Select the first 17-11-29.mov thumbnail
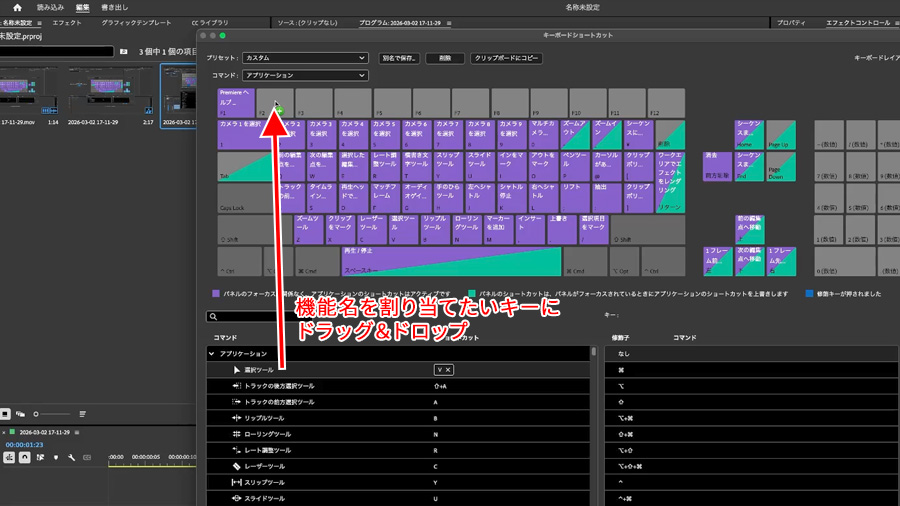The width and height of the screenshot is (900, 506). (x=29, y=91)
